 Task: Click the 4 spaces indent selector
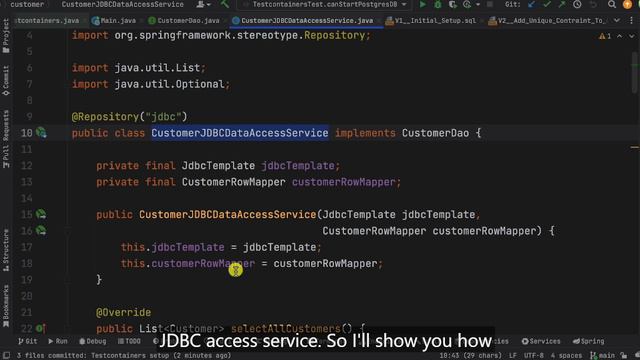point(566,356)
